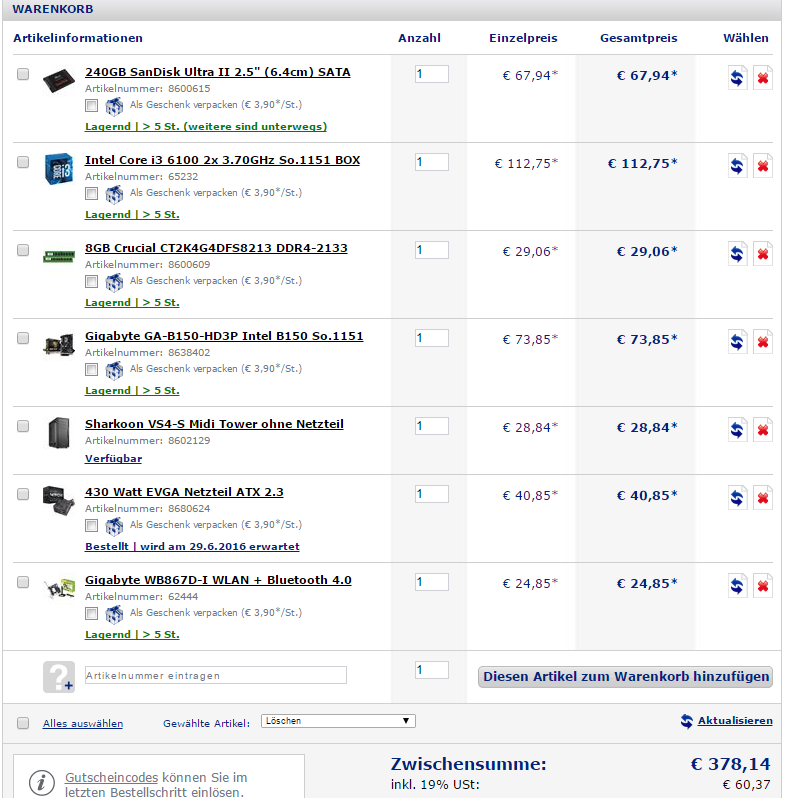Tick the Alles auswählen checkbox
Screen dimensions: 792x798
[x=23, y=723]
